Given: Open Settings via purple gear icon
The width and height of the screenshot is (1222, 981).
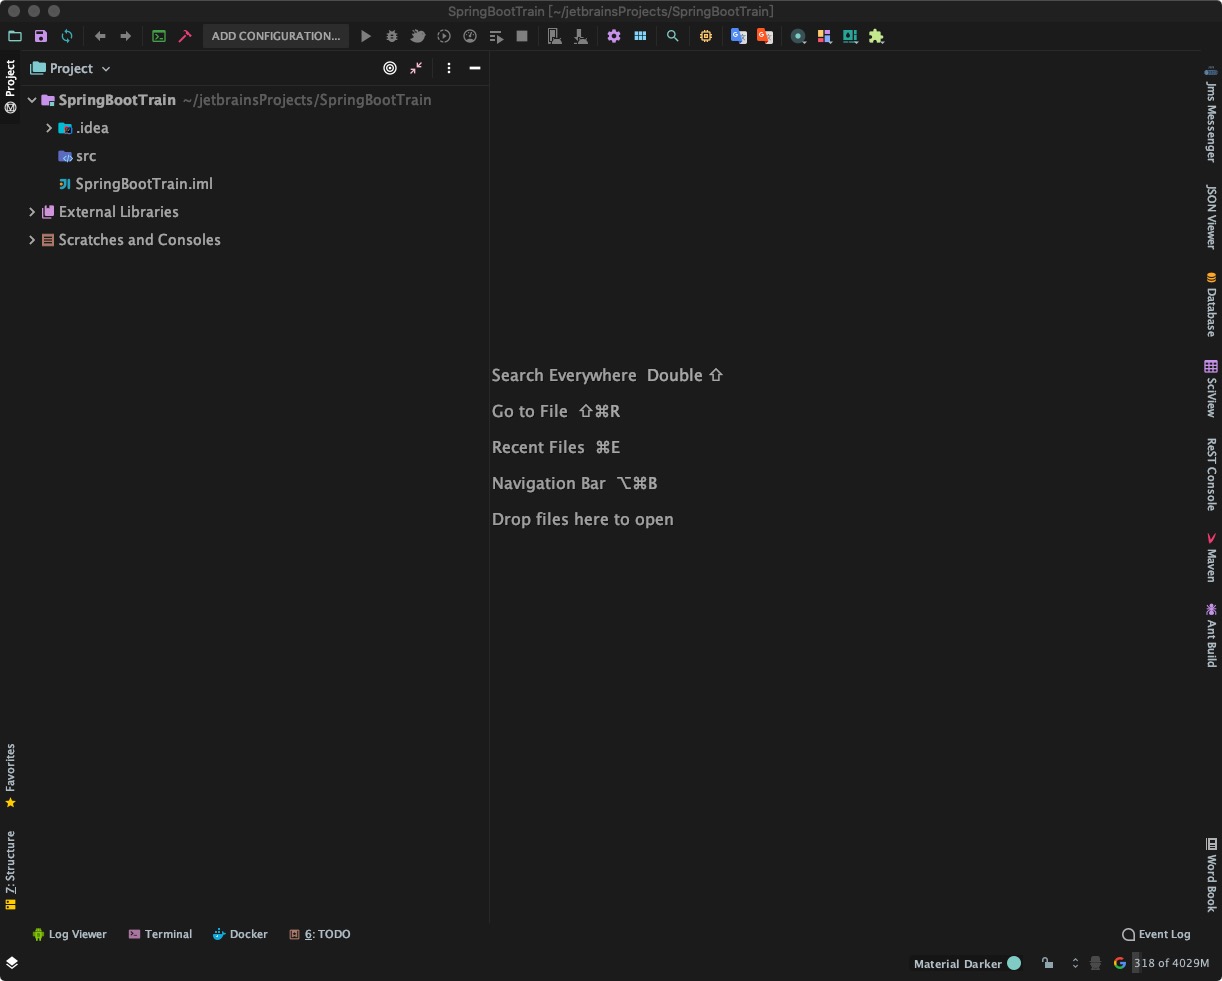Looking at the screenshot, I should [x=614, y=36].
